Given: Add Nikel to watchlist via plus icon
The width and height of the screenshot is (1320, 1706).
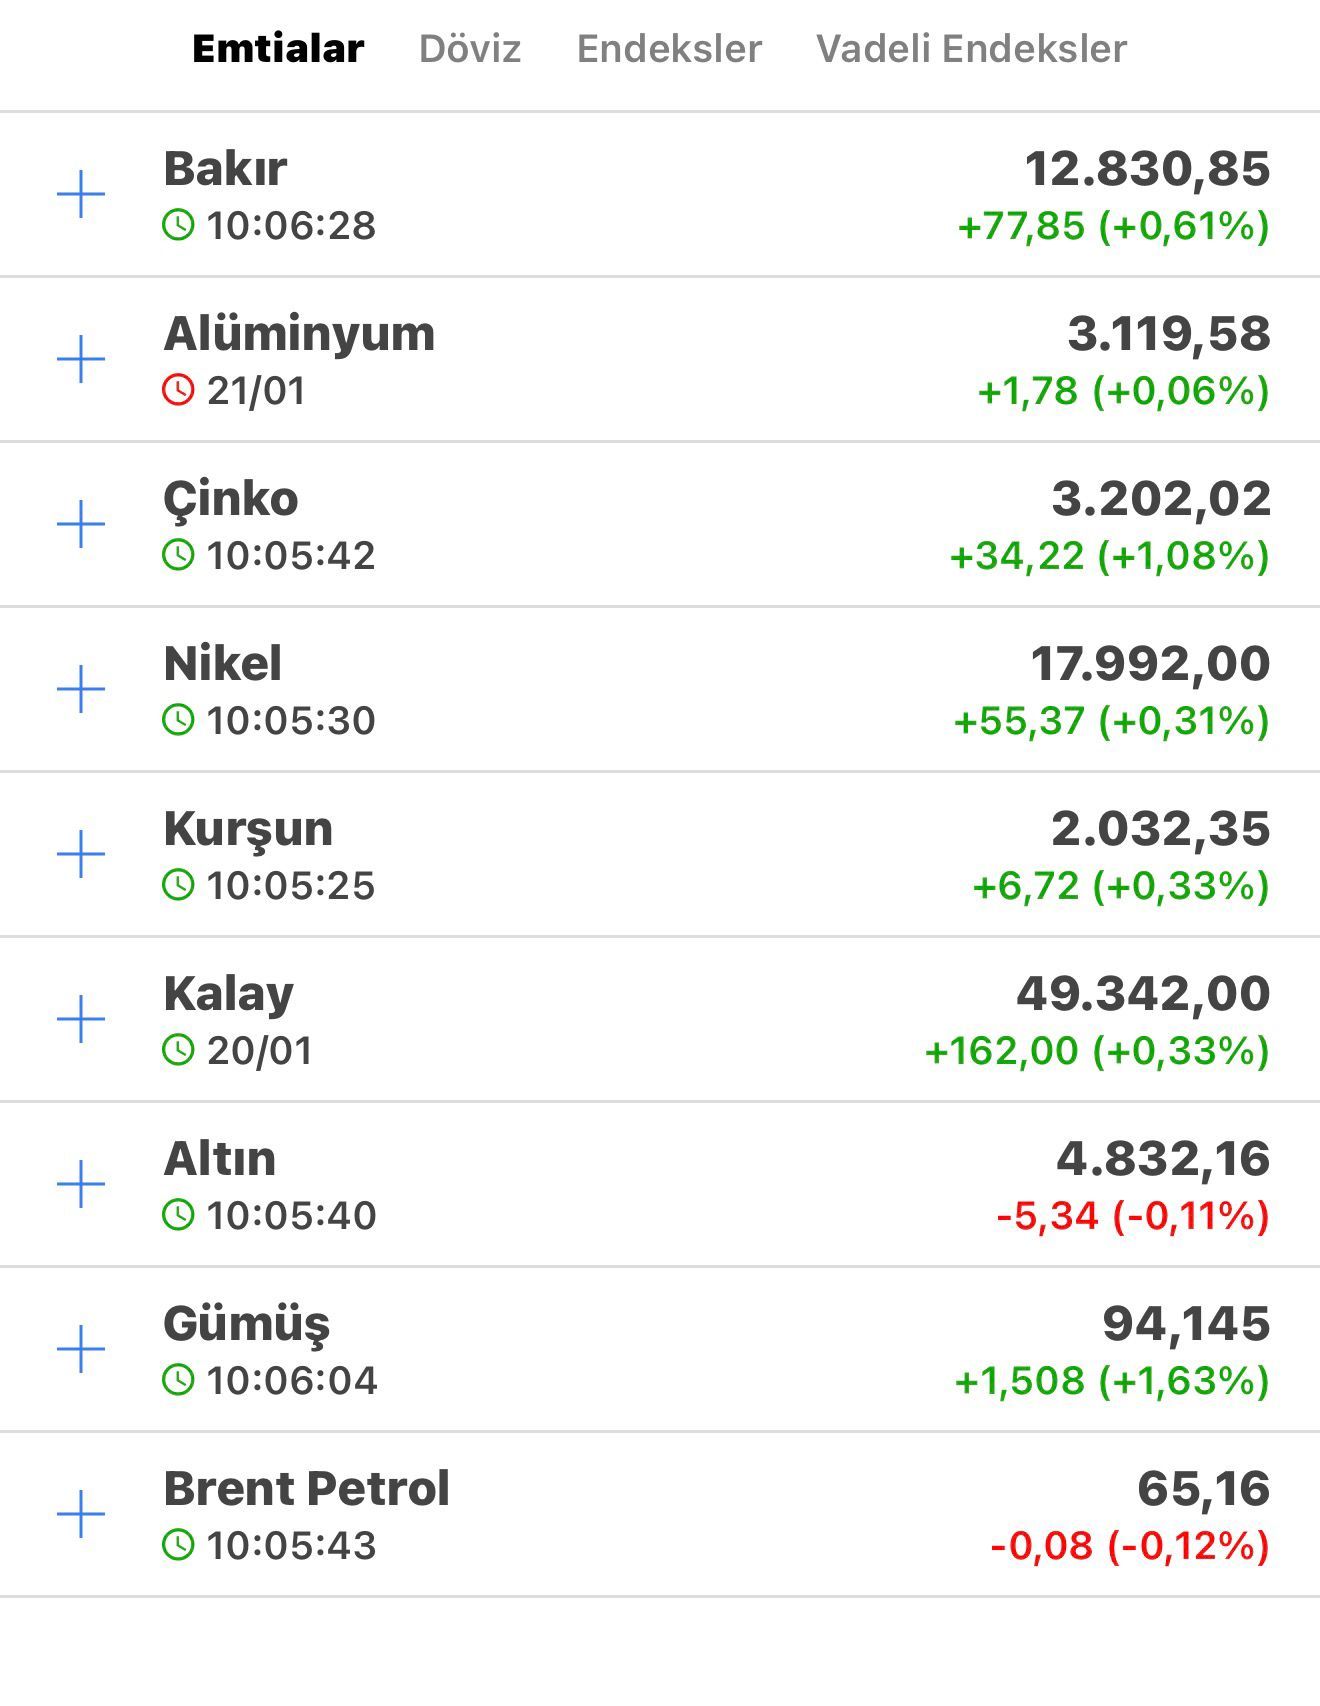Looking at the screenshot, I should [x=81, y=689].
